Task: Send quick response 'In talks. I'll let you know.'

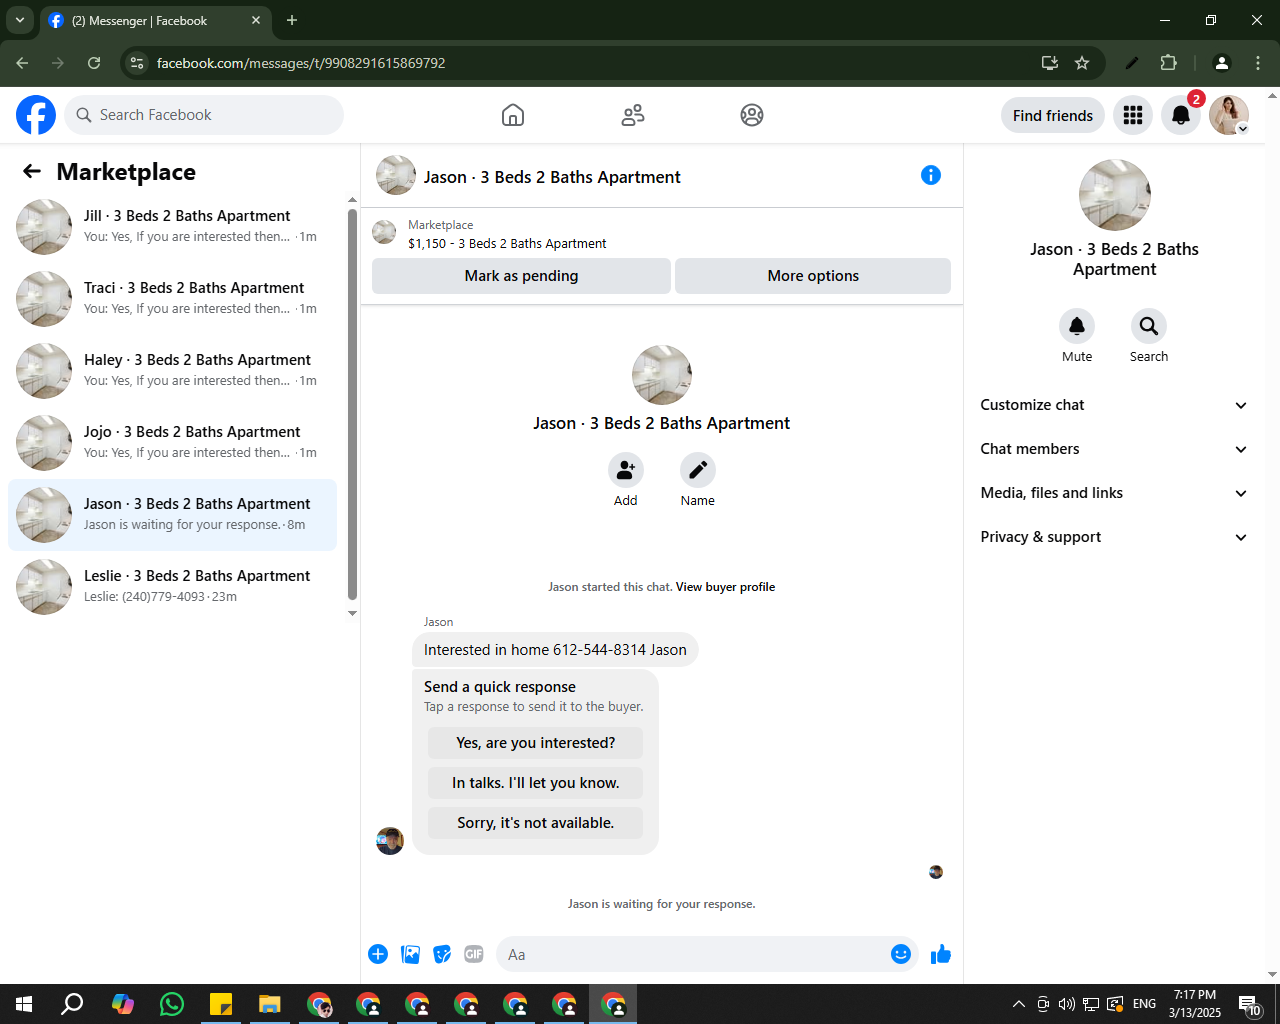Action: point(536,783)
